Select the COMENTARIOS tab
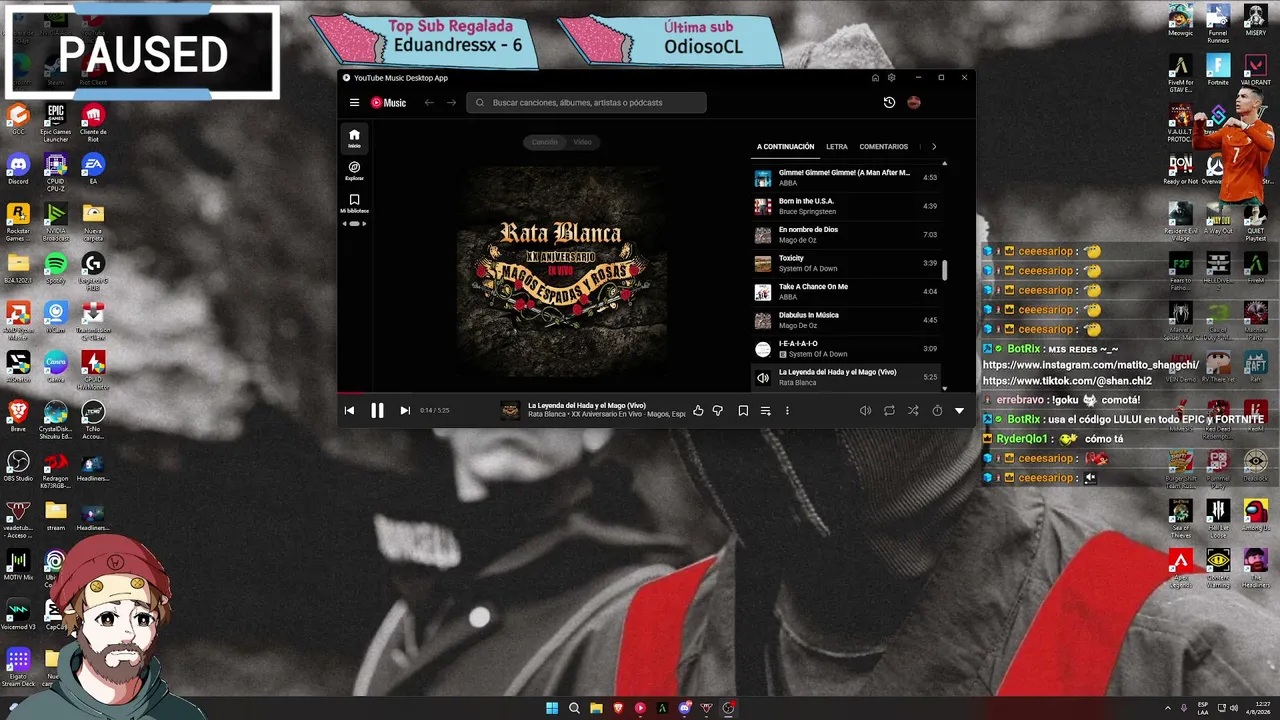Viewport: 1280px width, 720px height. point(884,147)
